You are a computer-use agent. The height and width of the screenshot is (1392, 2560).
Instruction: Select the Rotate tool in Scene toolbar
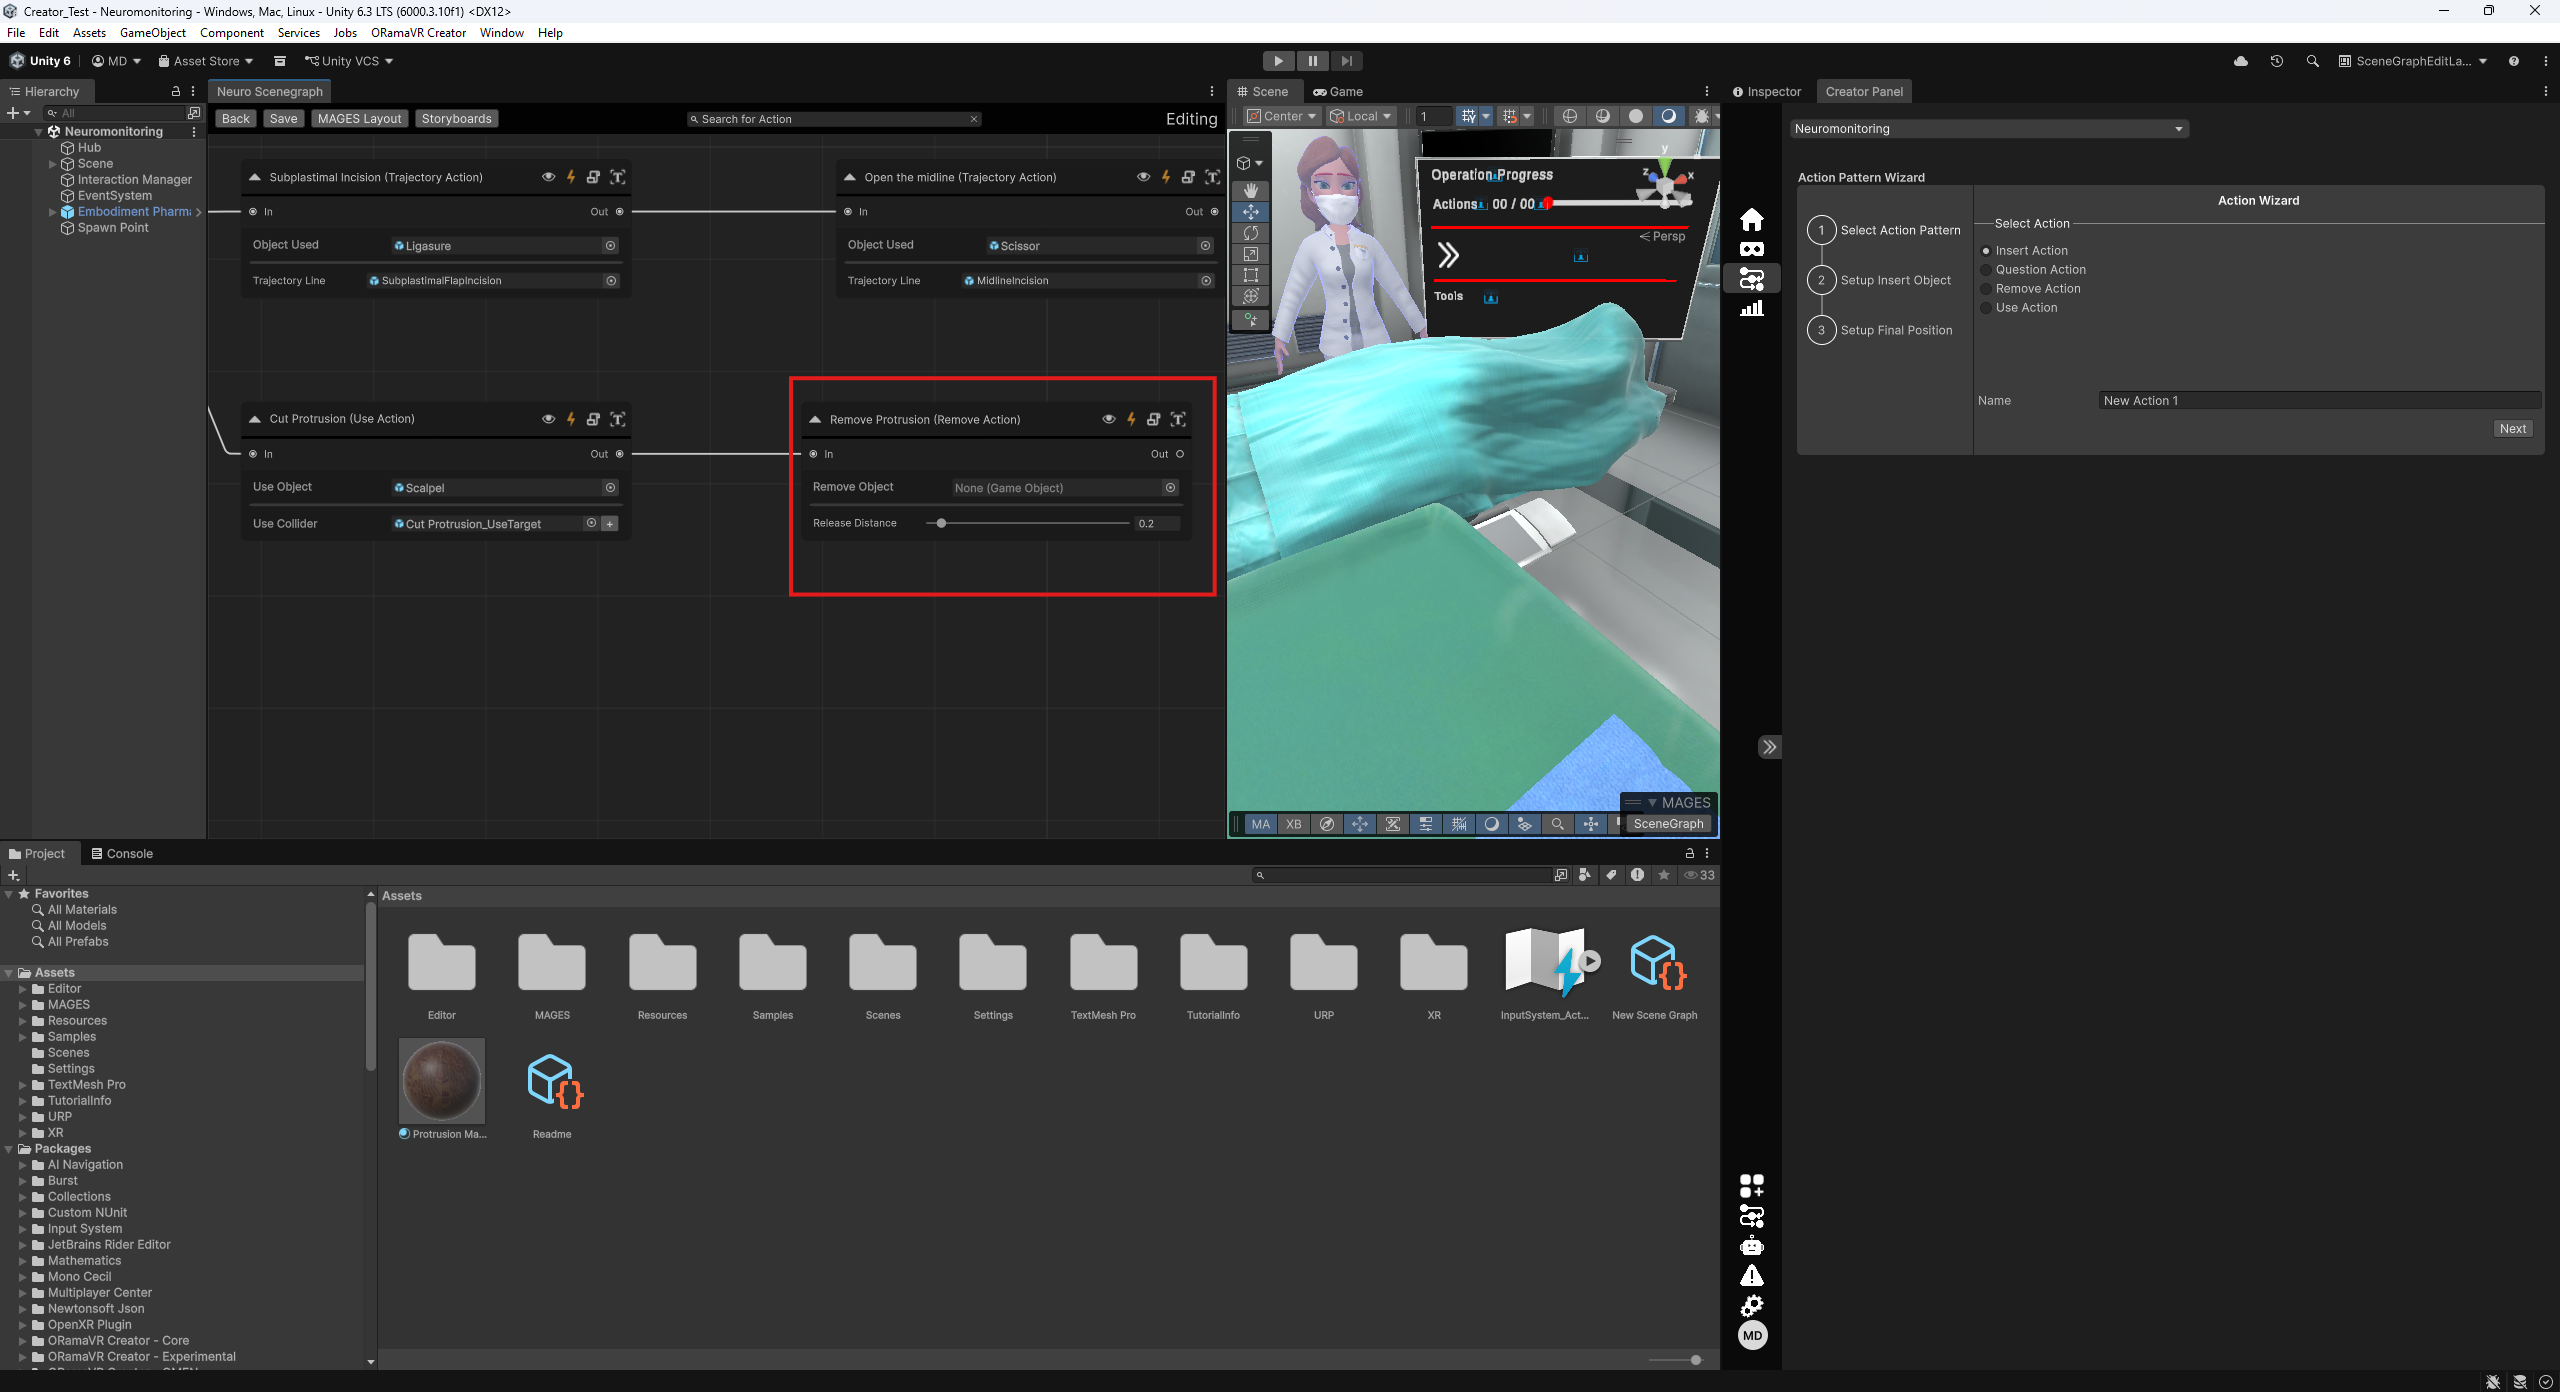pyautogui.click(x=1250, y=233)
